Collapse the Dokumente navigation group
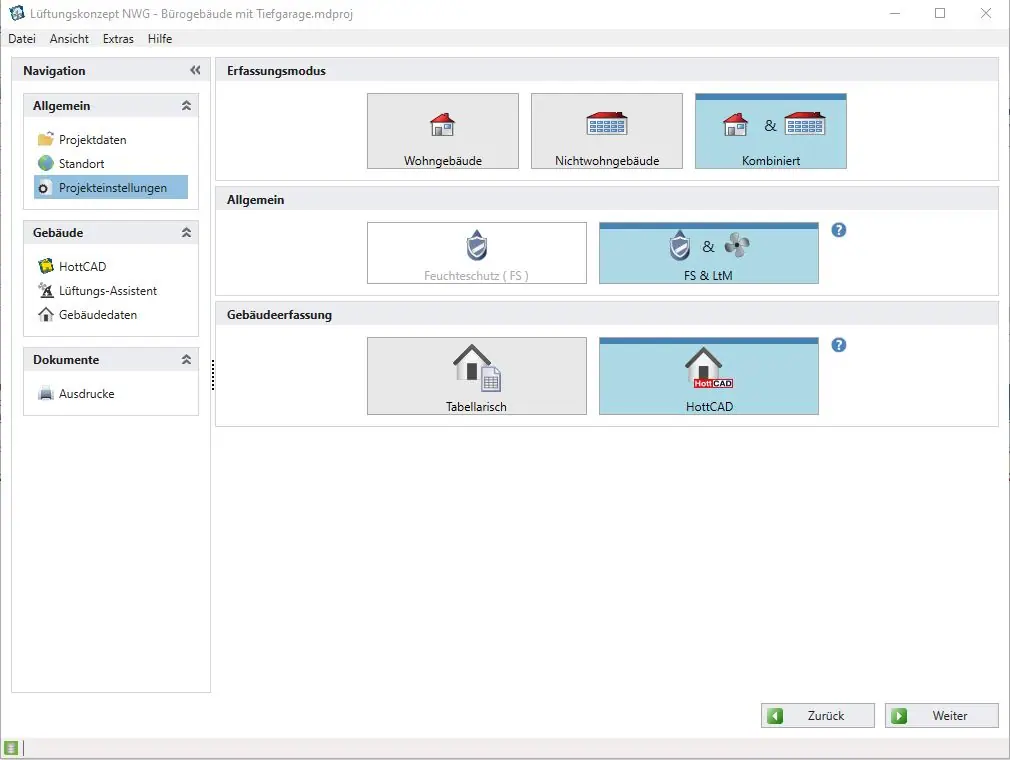1010x760 pixels. point(186,360)
